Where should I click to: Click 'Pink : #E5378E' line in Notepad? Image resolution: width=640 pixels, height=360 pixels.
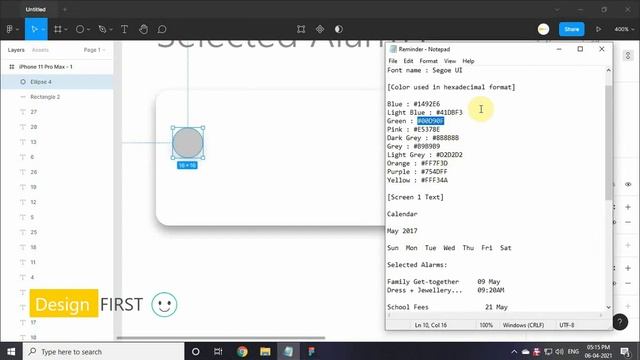pos(413,129)
